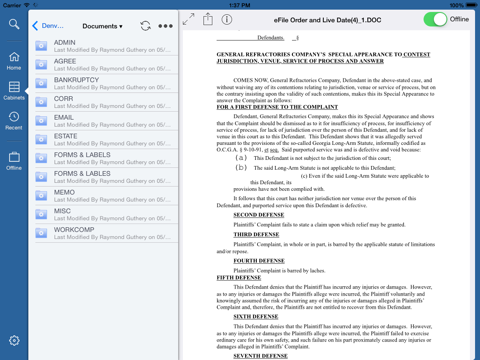The height and width of the screenshot is (360, 480).
Task: Open the BANKRUPTCY folder
Action: (x=106, y=83)
